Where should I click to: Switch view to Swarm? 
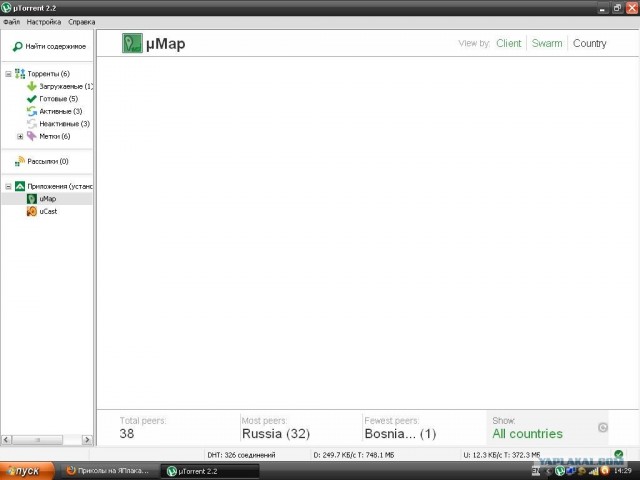click(547, 43)
